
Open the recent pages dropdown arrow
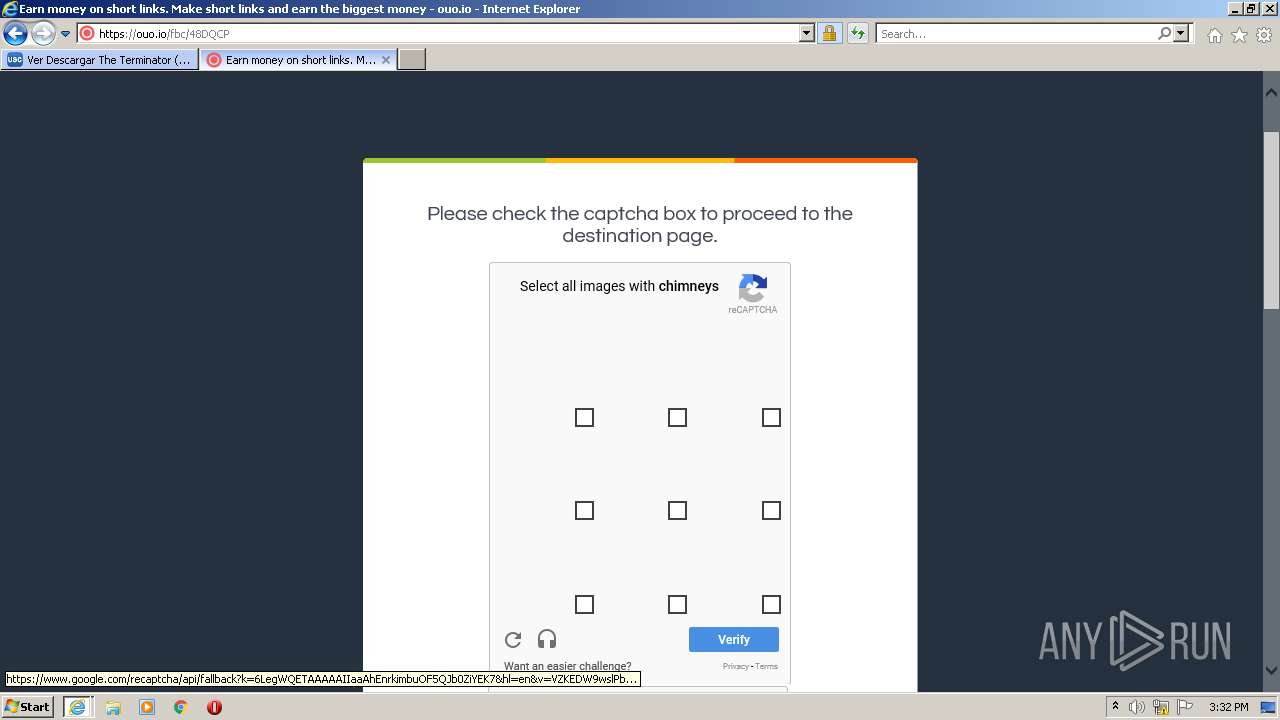[x=66, y=34]
